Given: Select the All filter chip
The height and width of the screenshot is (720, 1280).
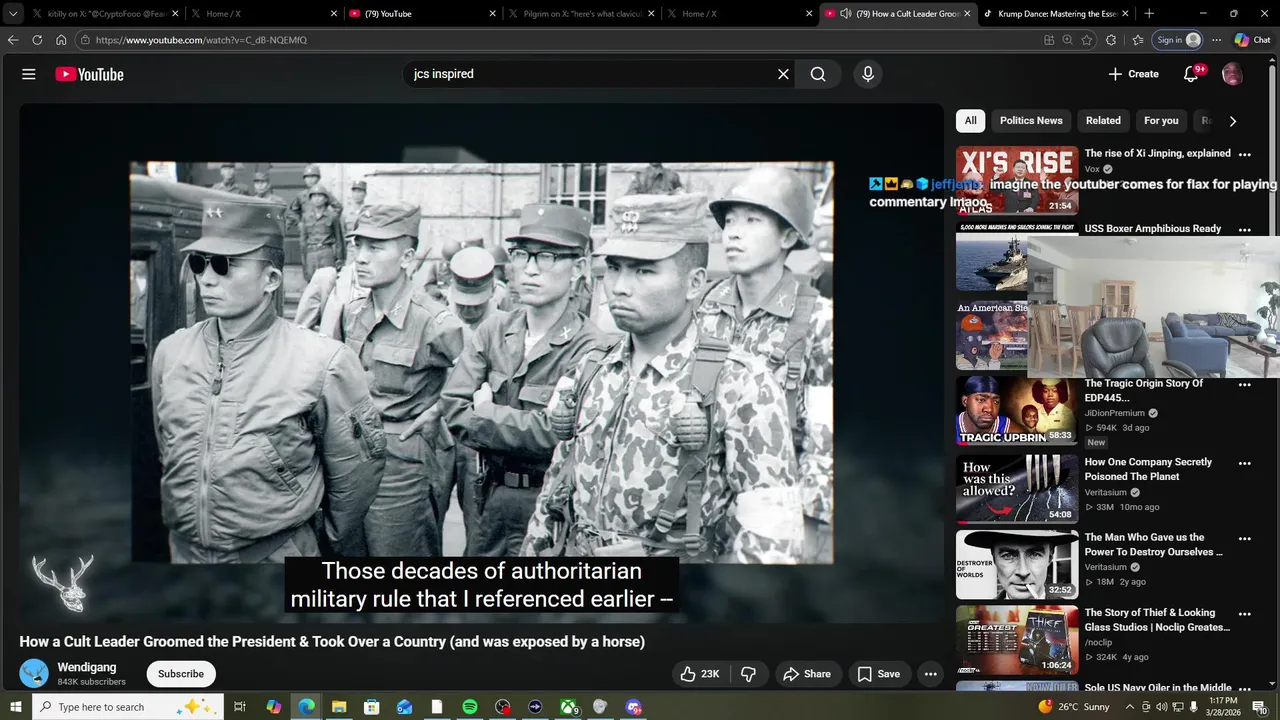Looking at the screenshot, I should coord(970,120).
